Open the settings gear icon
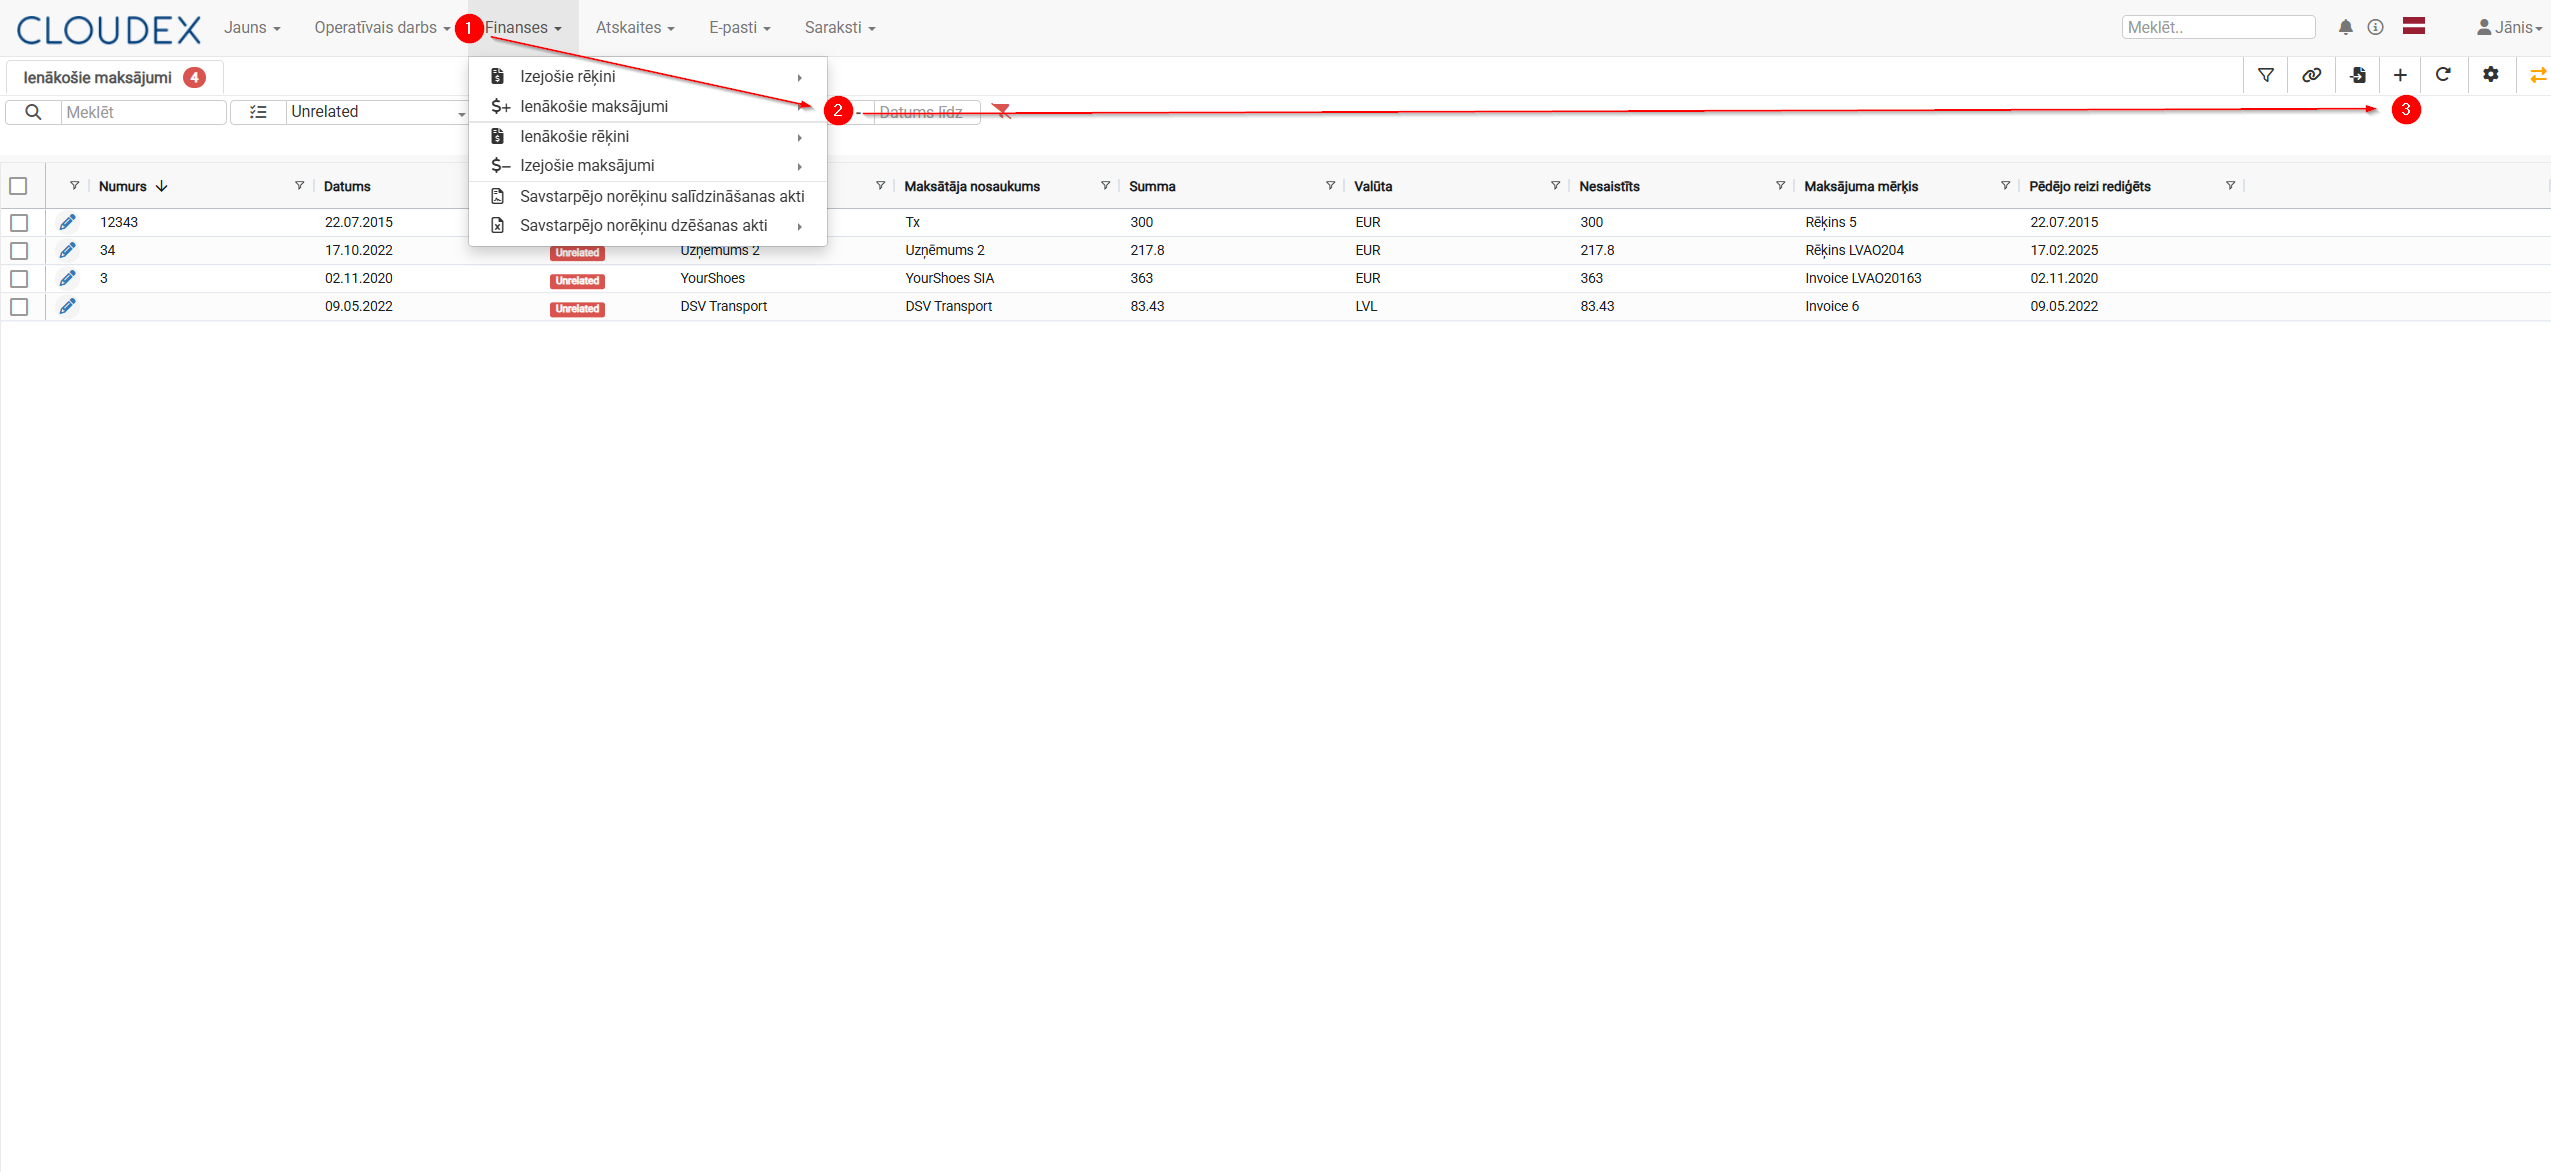Image resolution: width=2551 pixels, height=1172 pixels. click(2491, 75)
